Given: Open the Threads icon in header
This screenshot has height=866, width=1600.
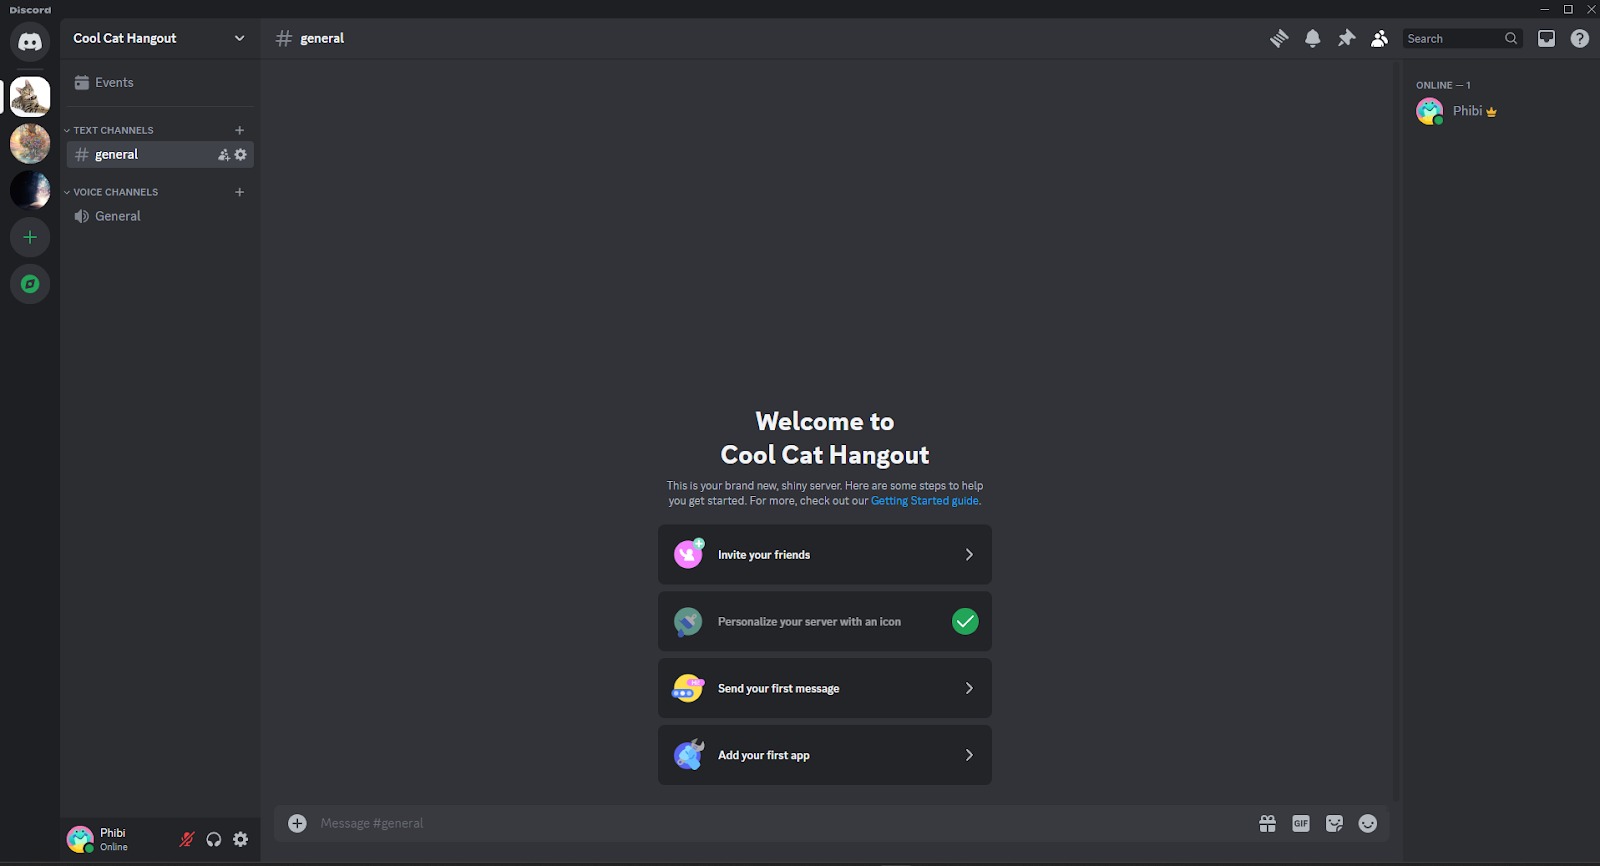Looking at the screenshot, I should (x=1279, y=38).
